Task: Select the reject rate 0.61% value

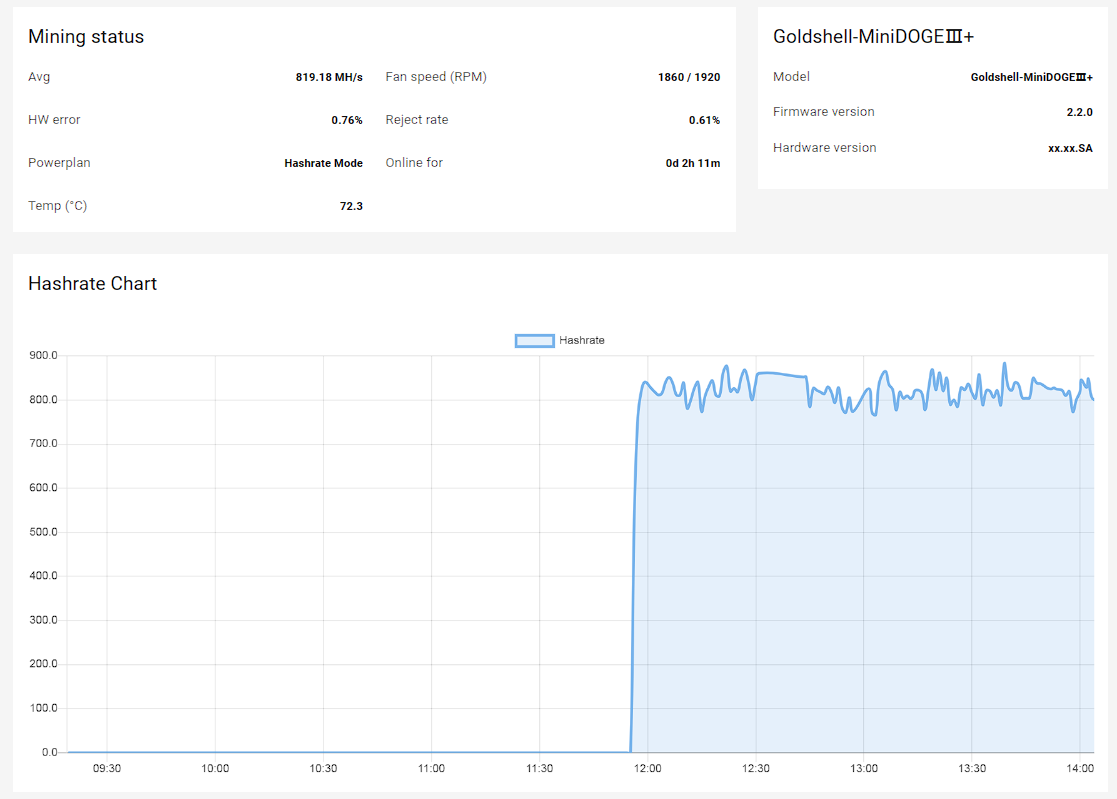Action: (704, 120)
